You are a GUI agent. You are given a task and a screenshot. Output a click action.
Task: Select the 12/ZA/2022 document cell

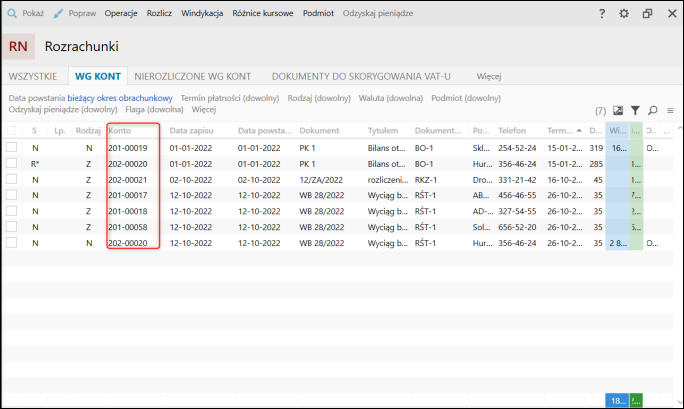(x=321, y=180)
